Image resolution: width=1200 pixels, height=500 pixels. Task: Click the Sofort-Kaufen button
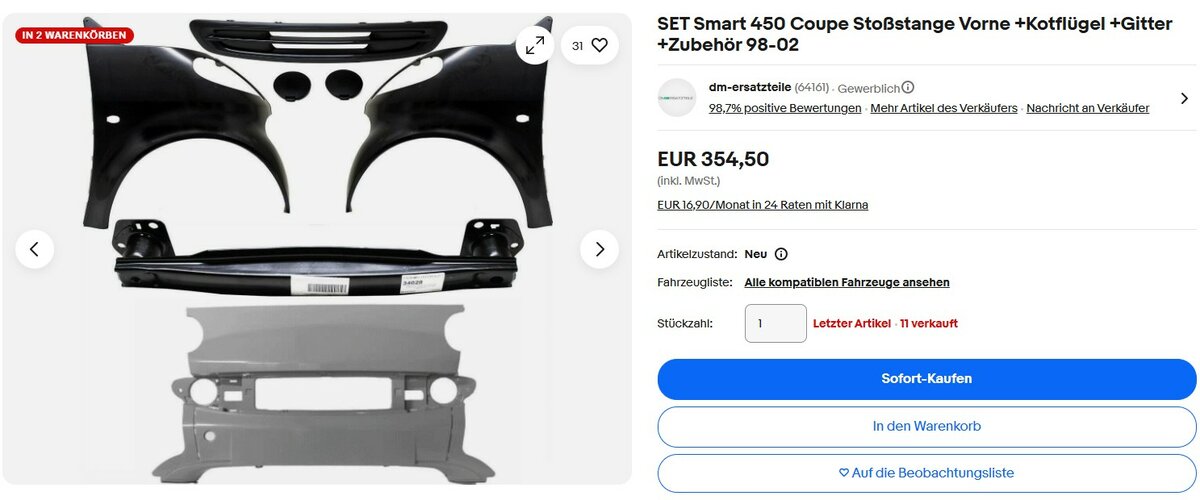click(926, 379)
